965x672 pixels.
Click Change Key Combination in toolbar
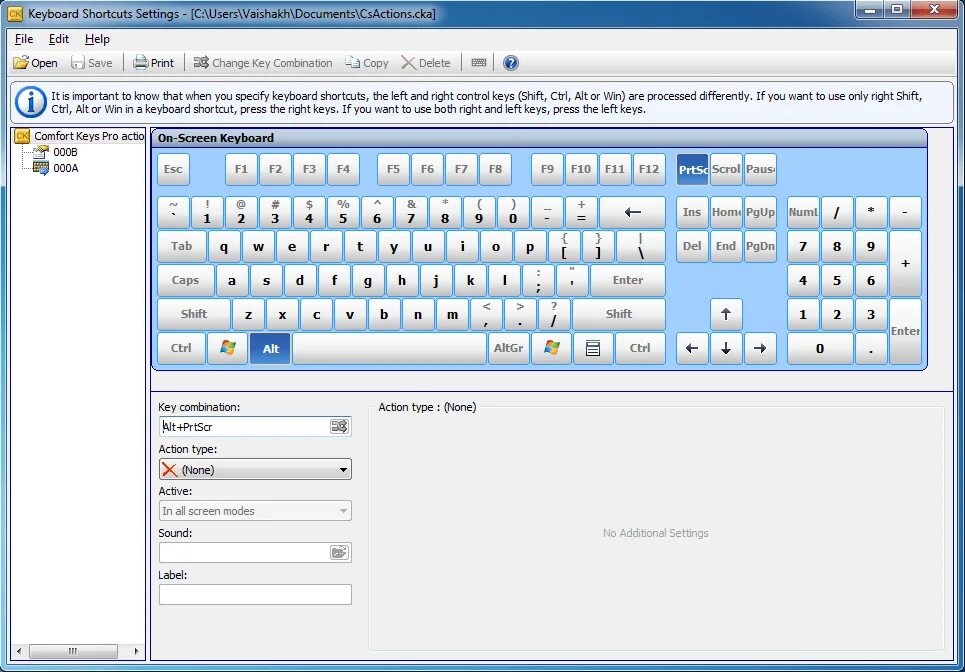coord(263,63)
